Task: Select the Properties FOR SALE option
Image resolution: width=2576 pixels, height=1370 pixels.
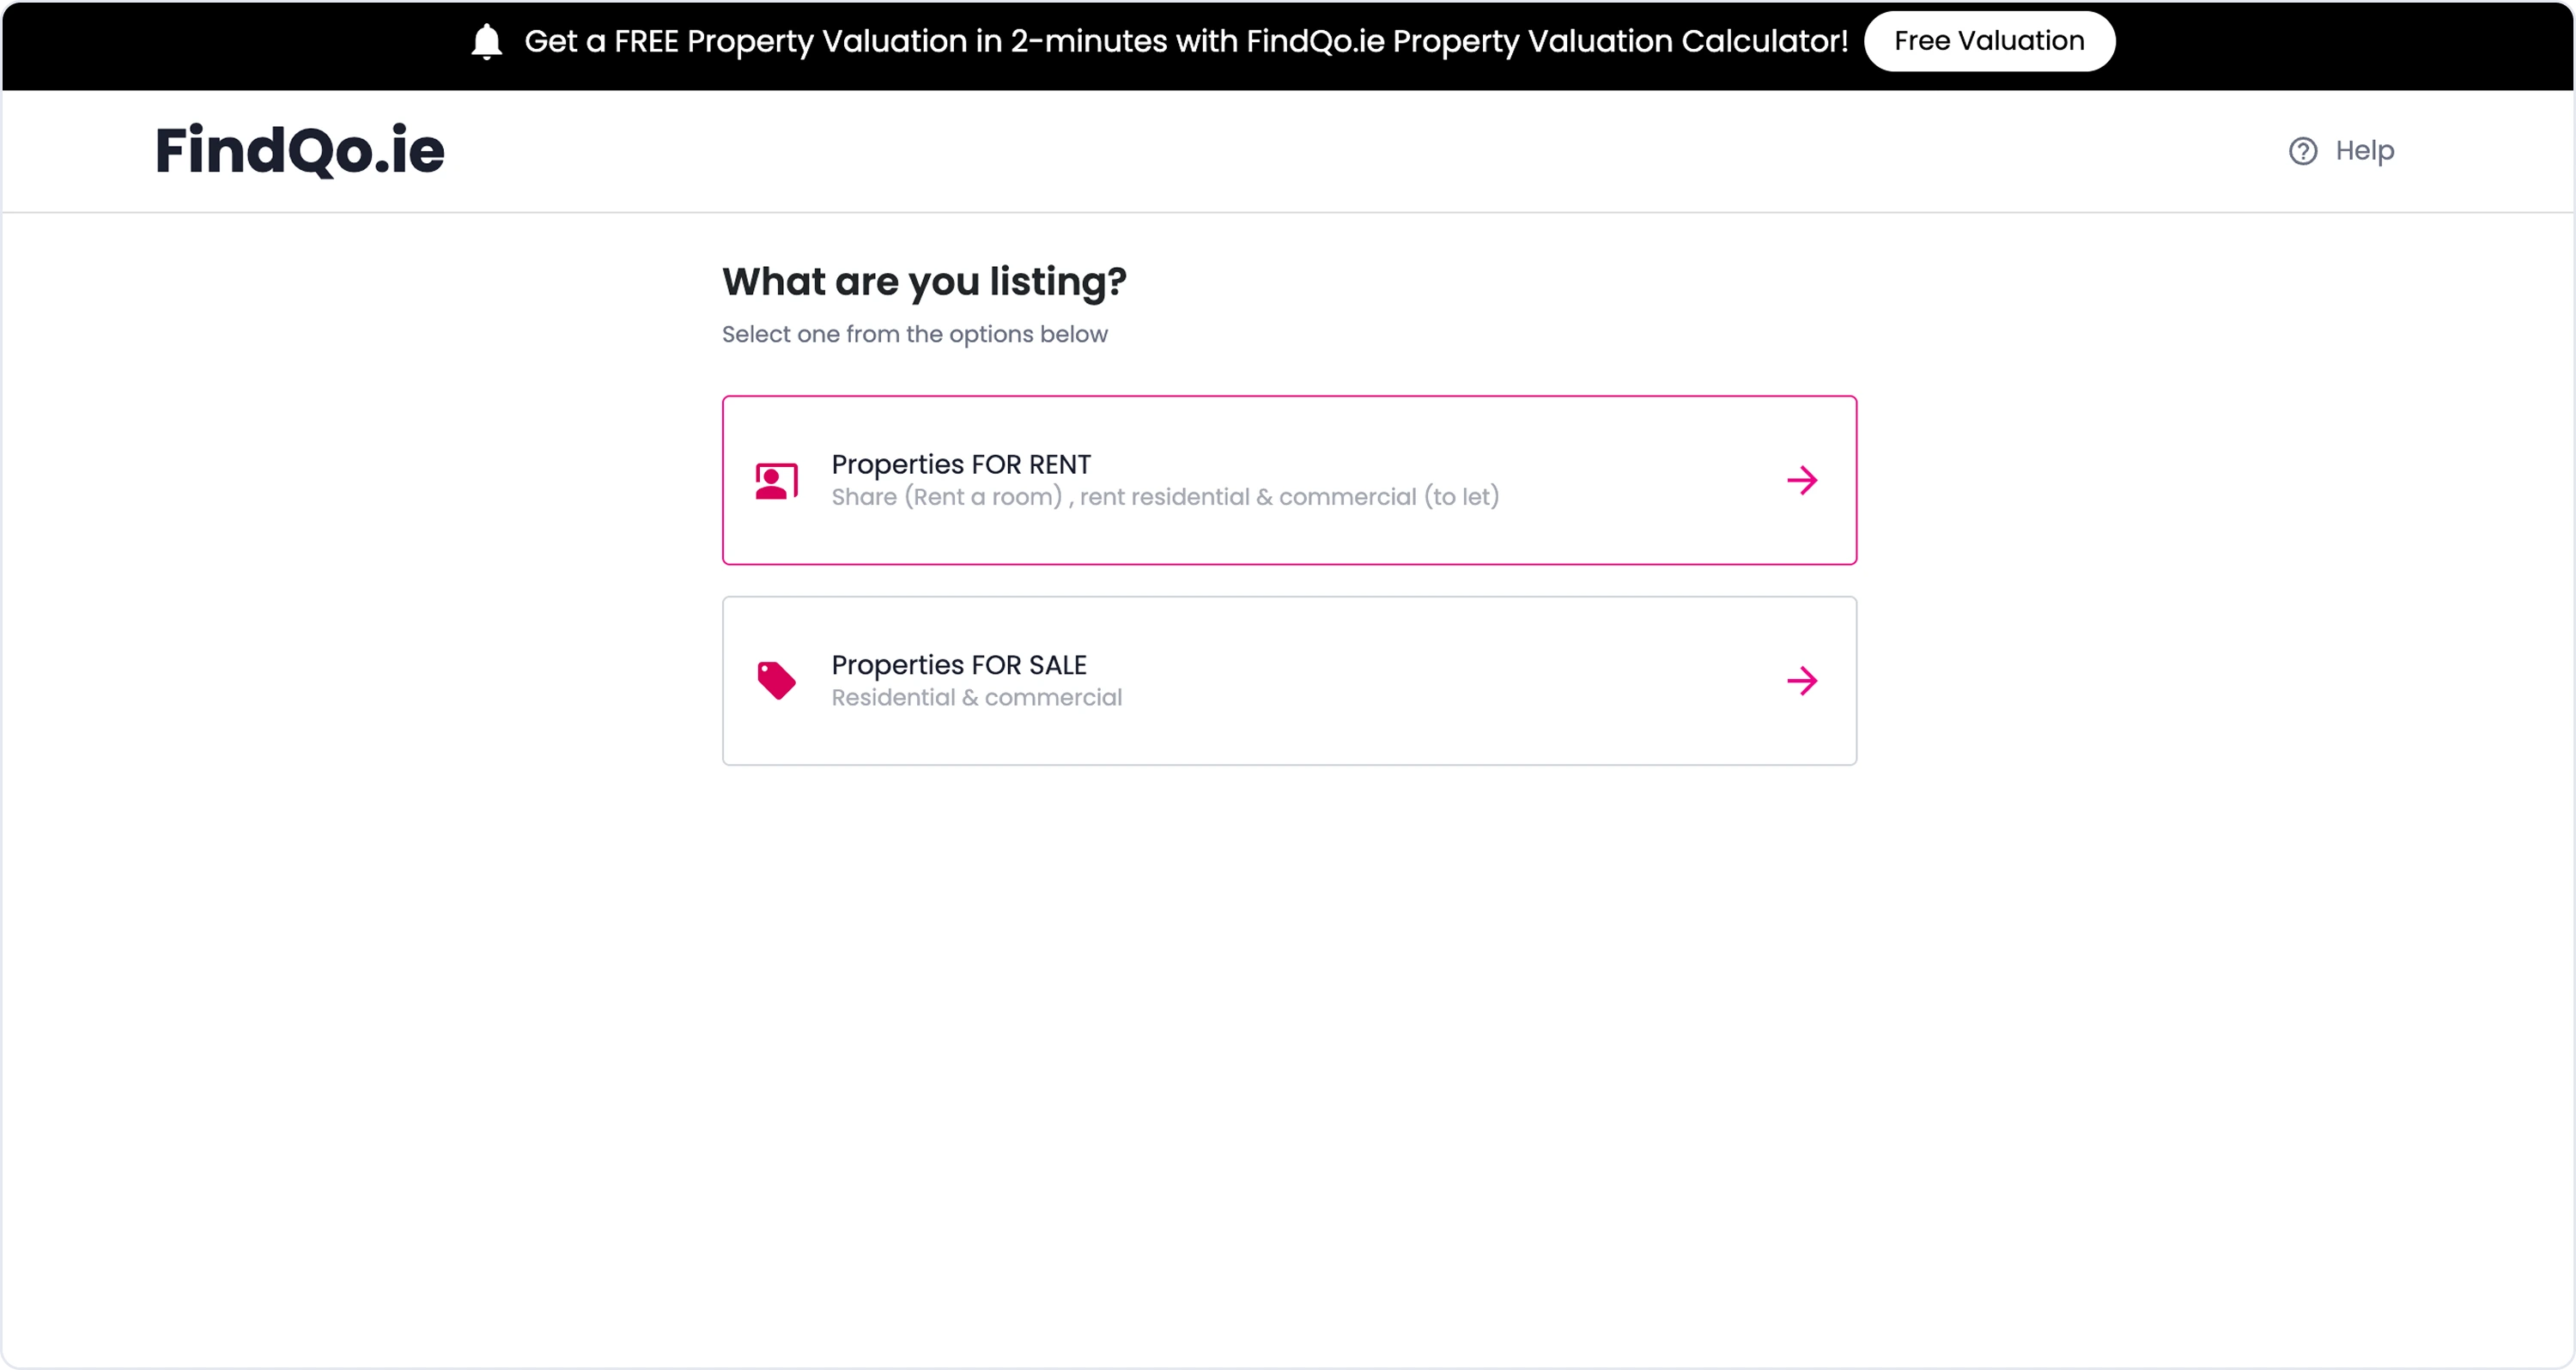Action: (1289, 681)
